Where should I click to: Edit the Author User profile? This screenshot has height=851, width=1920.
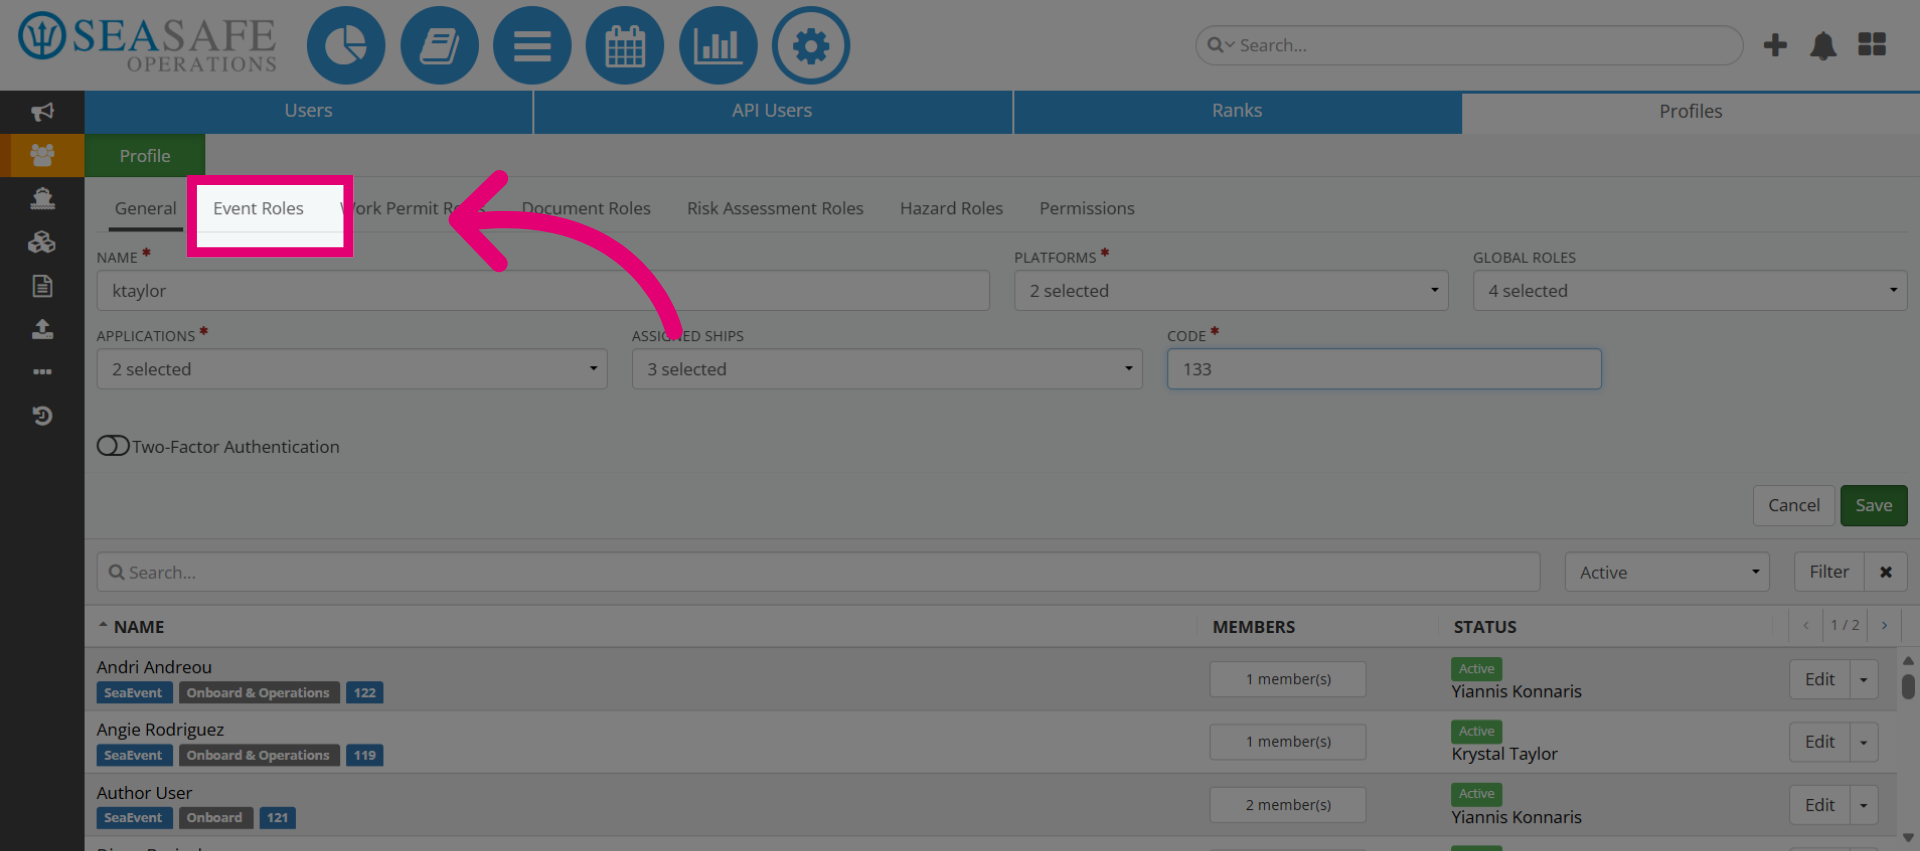point(1820,805)
